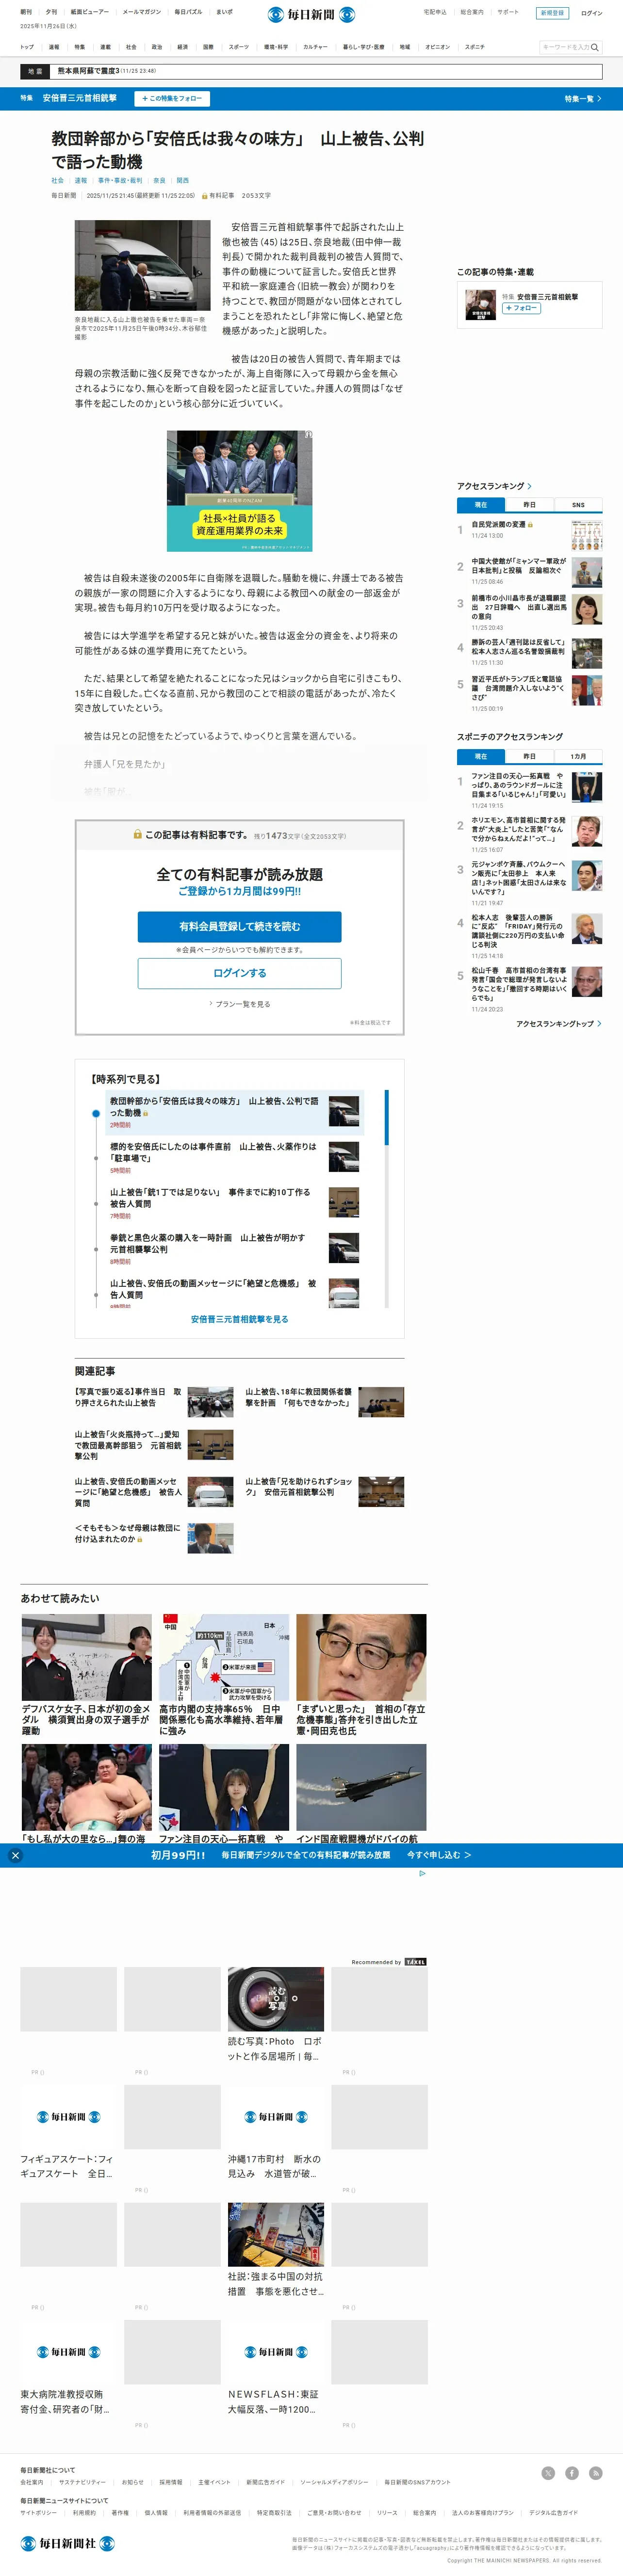
Task: Click the Mainichi Shimbun footer logo
Action: [x=68, y=2543]
